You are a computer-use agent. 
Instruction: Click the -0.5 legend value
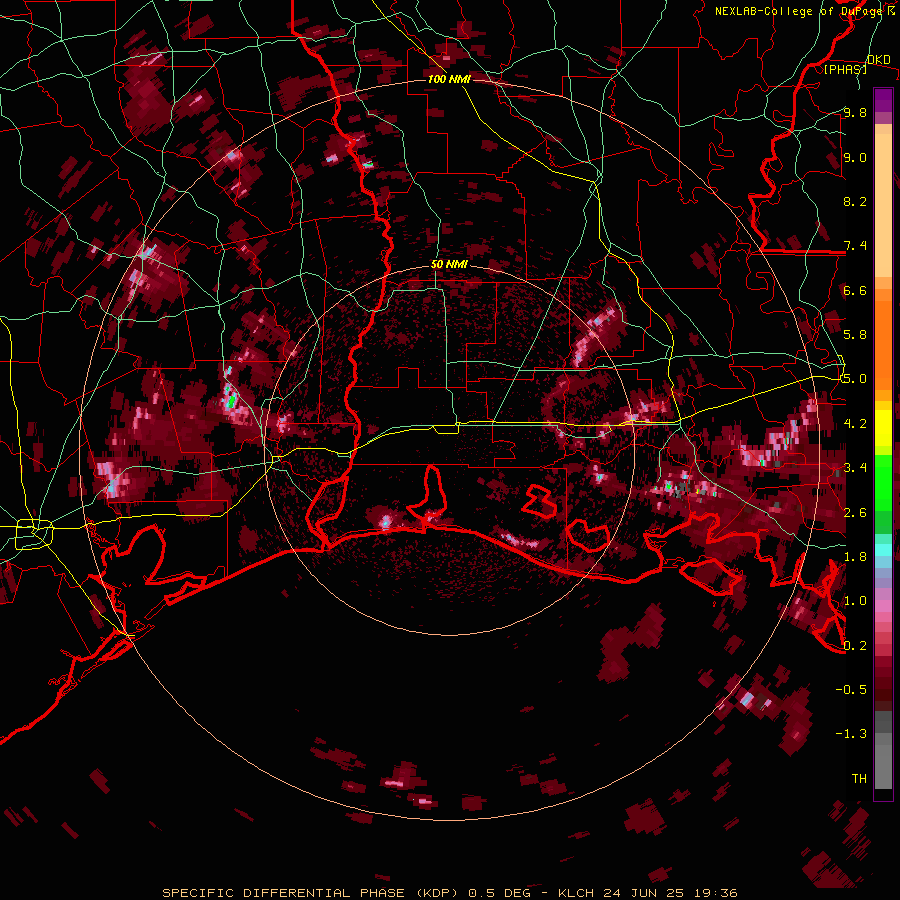[851, 690]
